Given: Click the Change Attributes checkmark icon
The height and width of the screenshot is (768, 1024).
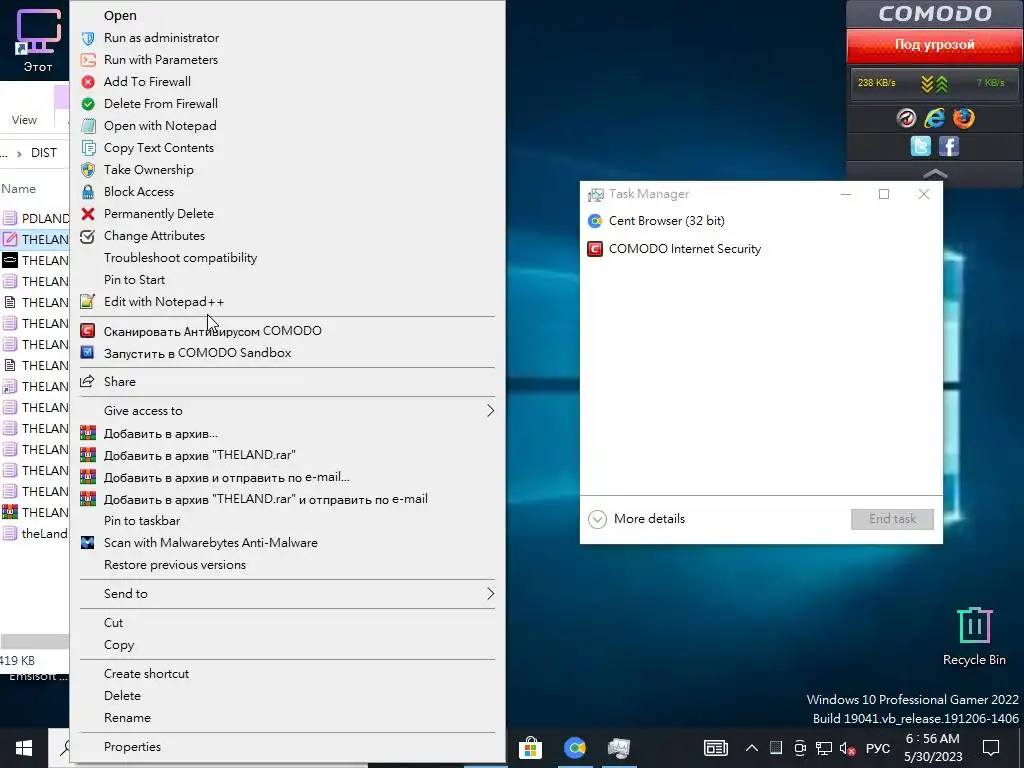Looking at the screenshot, I should (88, 236).
